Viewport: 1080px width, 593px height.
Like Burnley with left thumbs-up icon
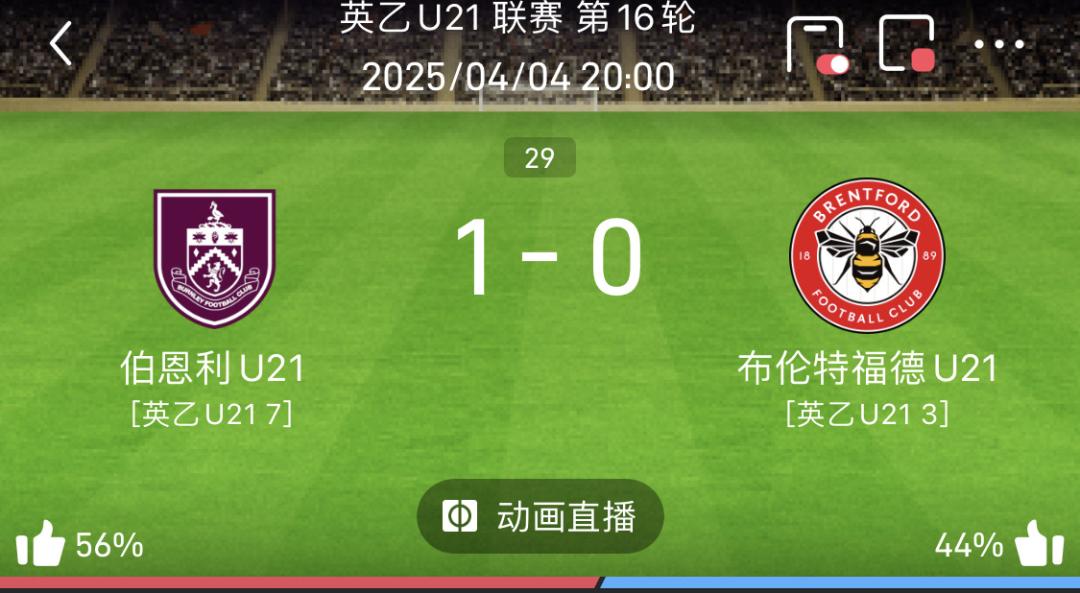pyautogui.click(x=40, y=543)
